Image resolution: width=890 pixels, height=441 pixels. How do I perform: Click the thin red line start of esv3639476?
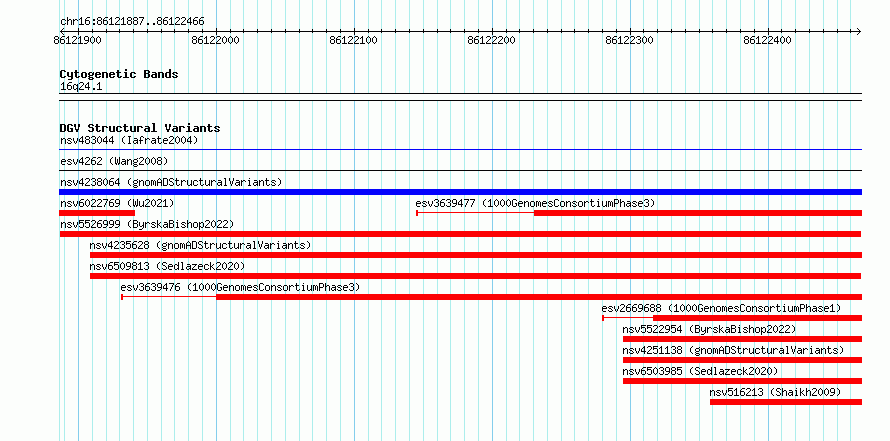pos(169,297)
